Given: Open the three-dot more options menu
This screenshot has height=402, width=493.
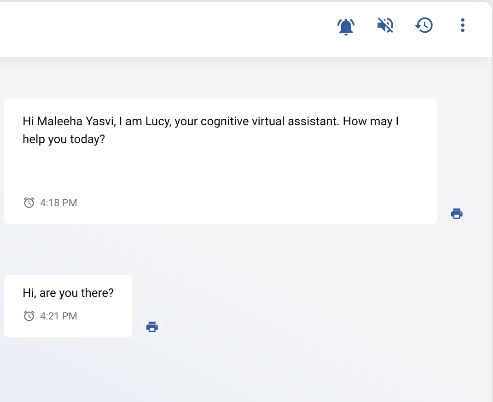Looking at the screenshot, I should pos(462,25).
